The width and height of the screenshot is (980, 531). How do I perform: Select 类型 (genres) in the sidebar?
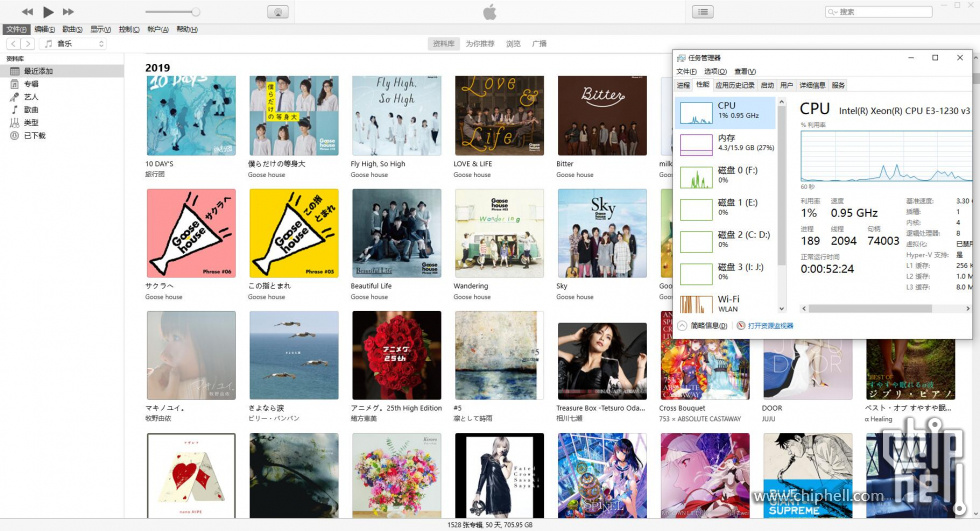click(62, 122)
